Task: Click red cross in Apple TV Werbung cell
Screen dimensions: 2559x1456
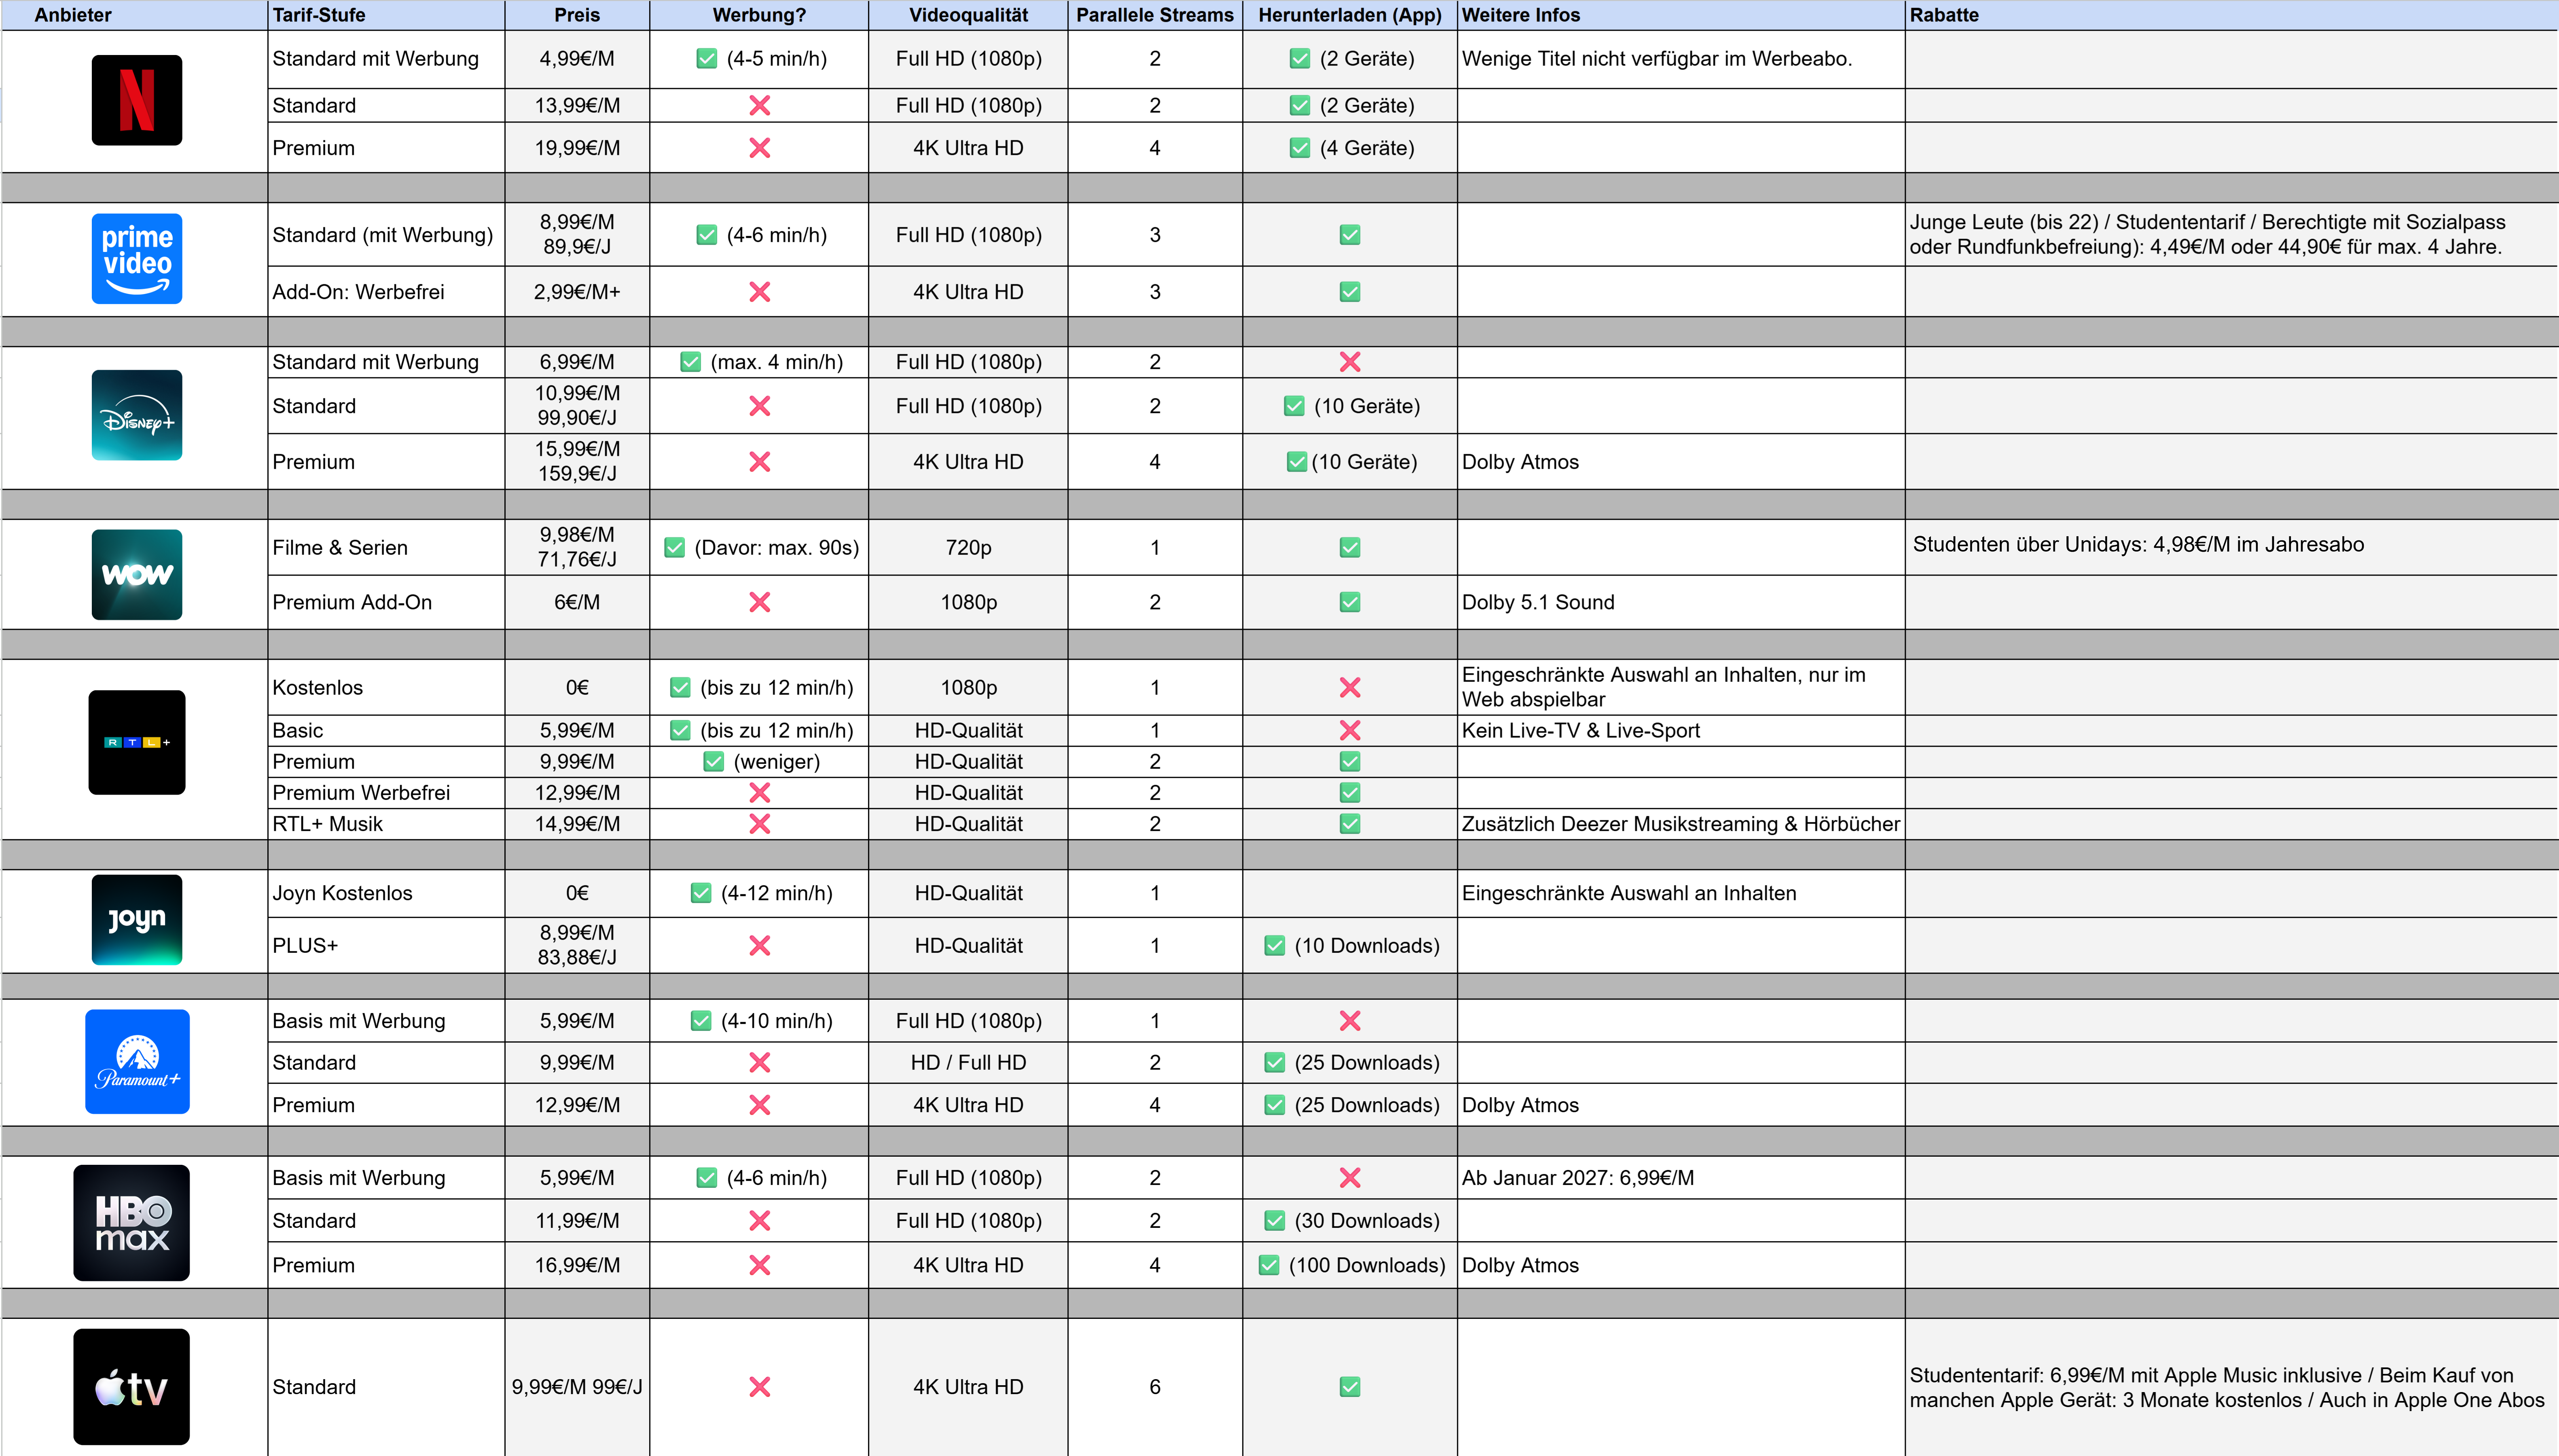Action: pyautogui.click(x=760, y=1387)
